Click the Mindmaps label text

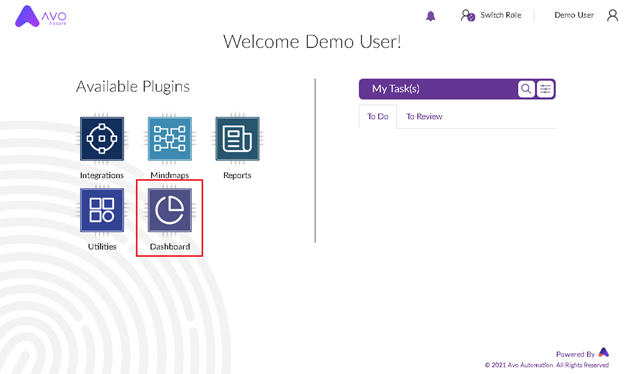click(x=170, y=175)
